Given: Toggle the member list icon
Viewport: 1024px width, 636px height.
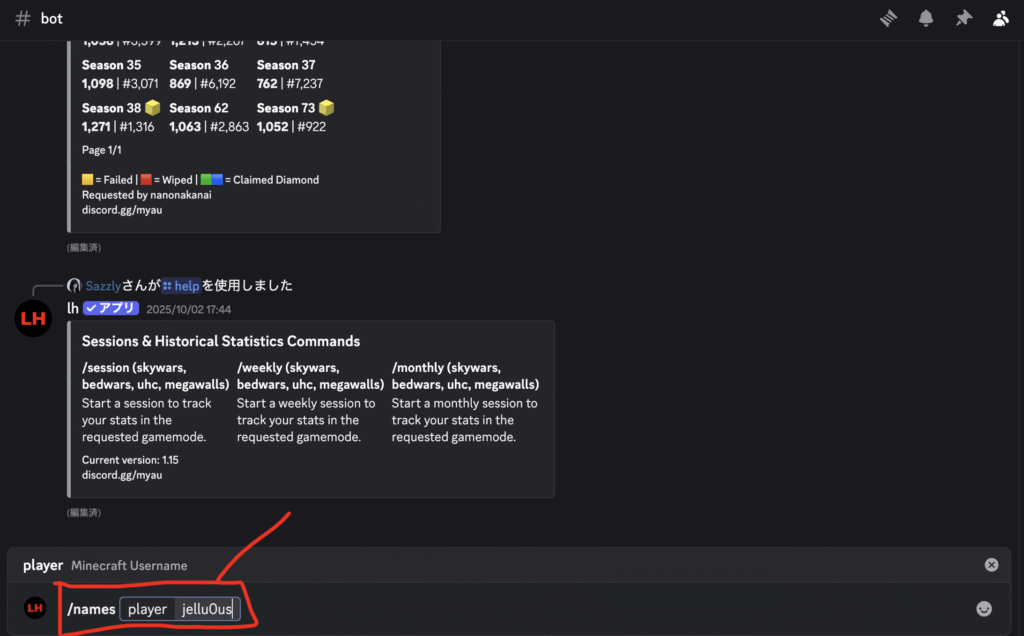Looking at the screenshot, I should coord(1001,18).
